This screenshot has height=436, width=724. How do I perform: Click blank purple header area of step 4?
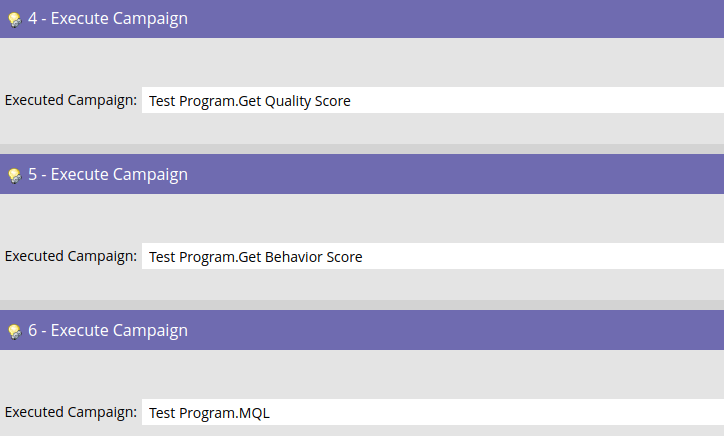point(457,18)
